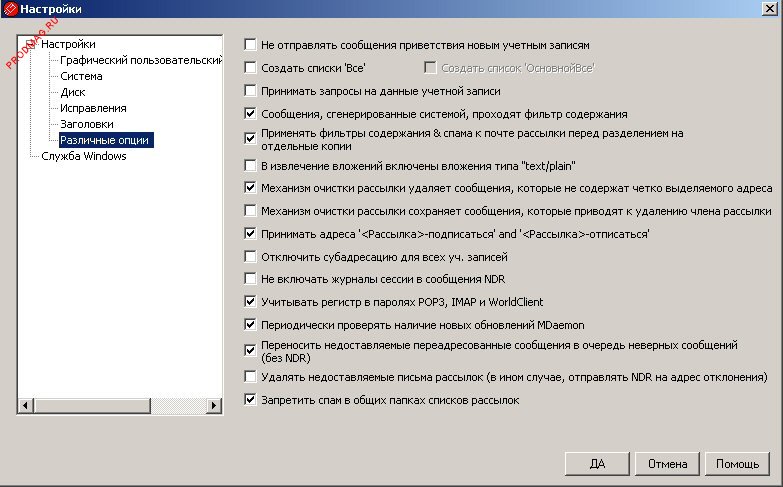This screenshot has width=783, height=487.
Task: Click the MDaemon icon in title bar
Action: [10, 9]
